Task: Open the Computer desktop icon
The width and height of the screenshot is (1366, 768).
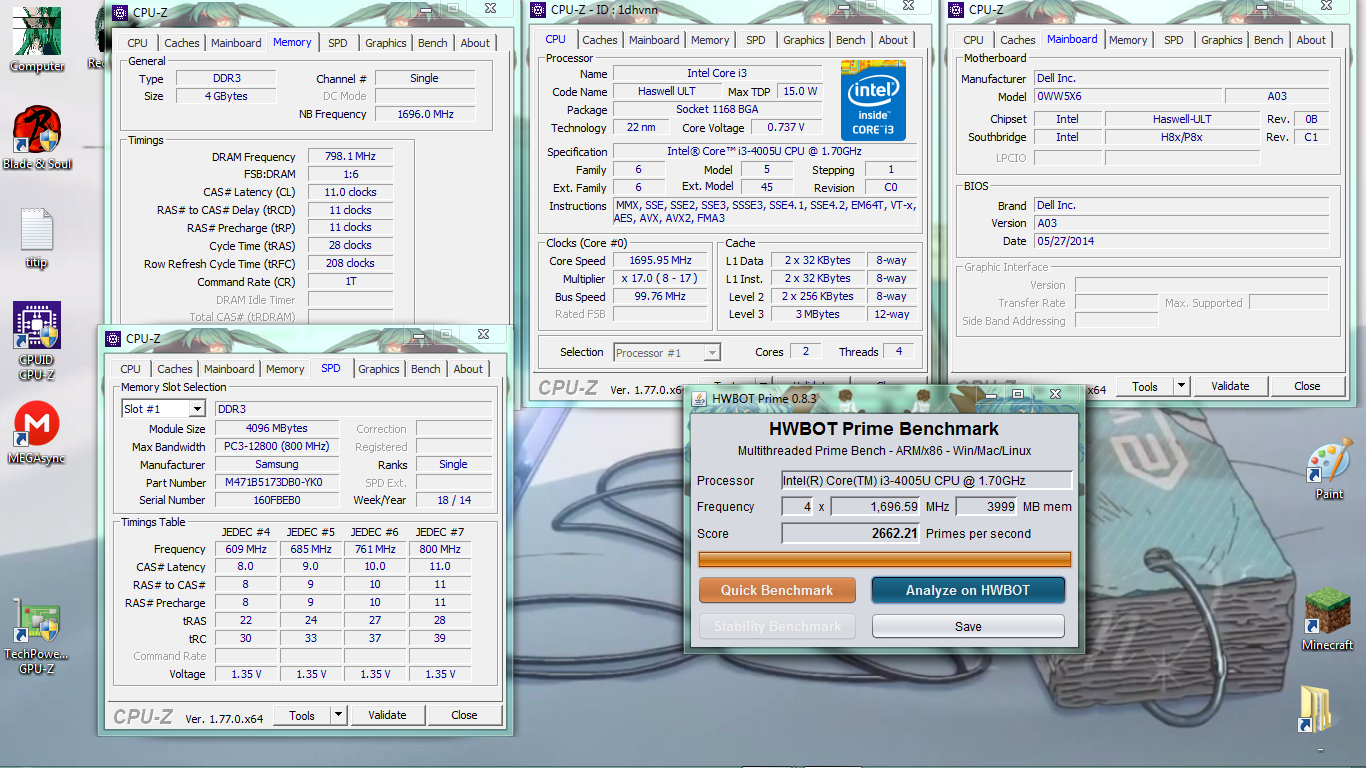Action: (37, 38)
